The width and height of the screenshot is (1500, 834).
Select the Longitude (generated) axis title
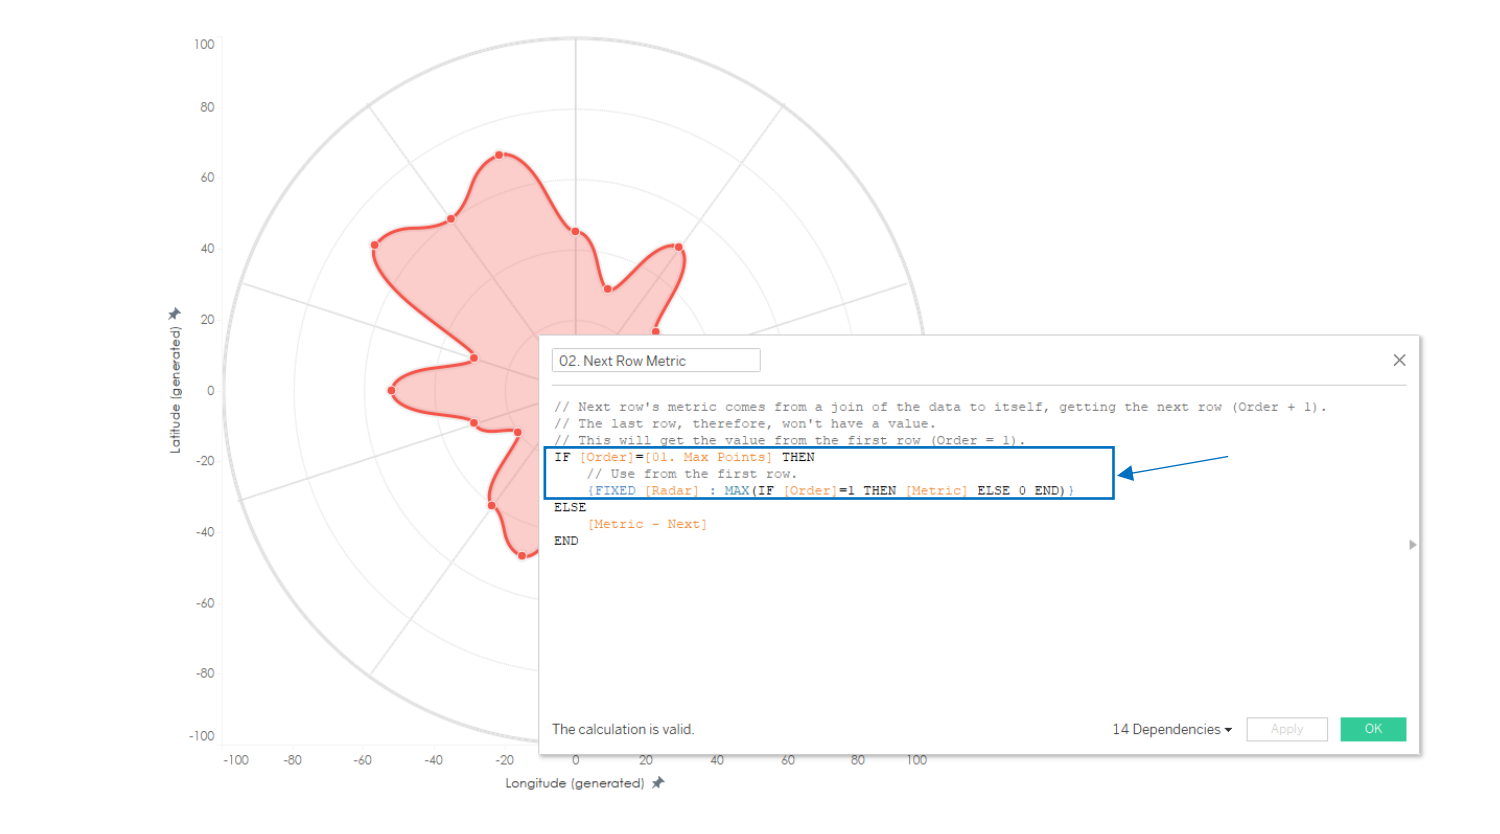pos(574,783)
